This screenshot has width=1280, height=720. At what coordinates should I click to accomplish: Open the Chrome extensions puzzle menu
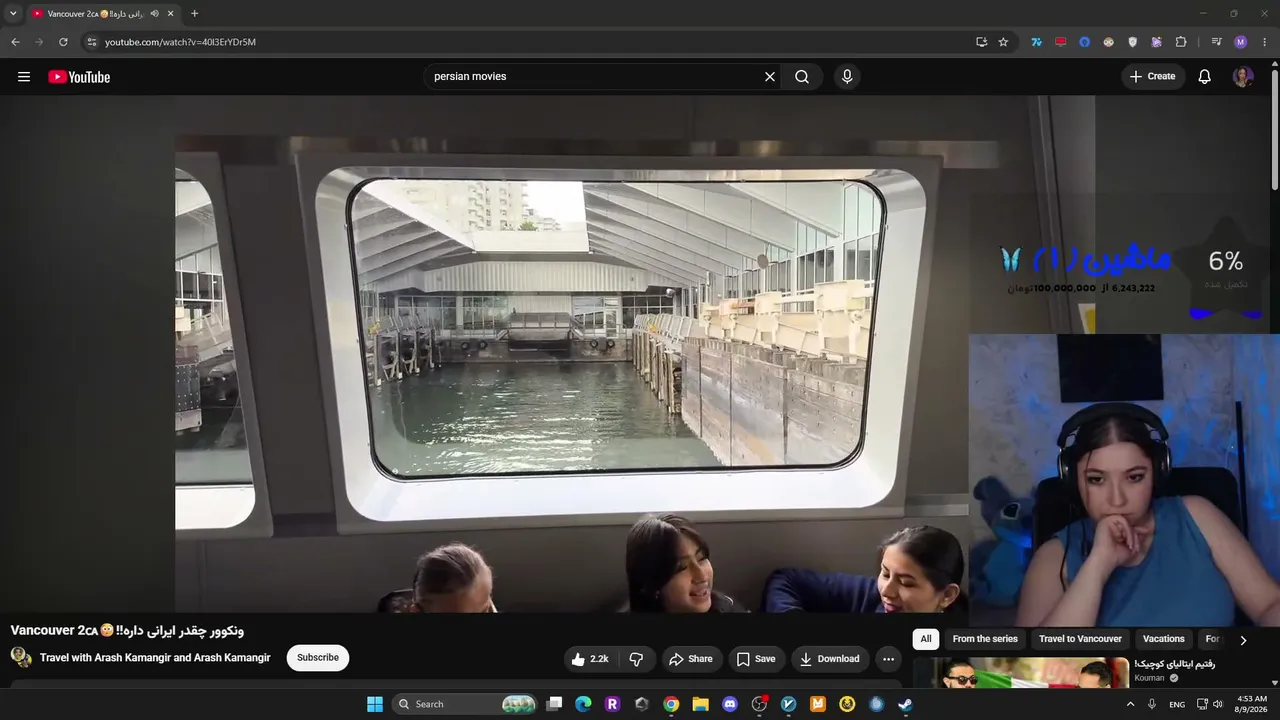(x=1181, y=42)
